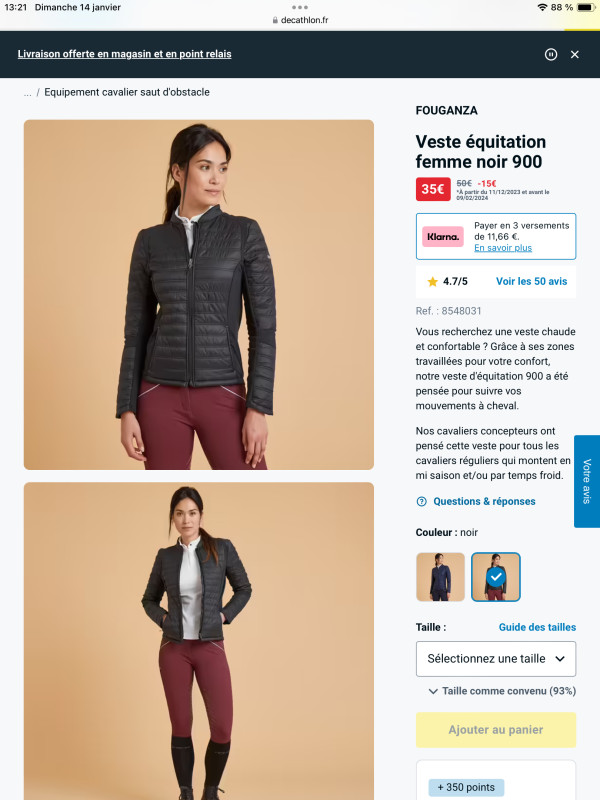Image resolution: width=600 pixels, height=800 pixels.
Task: Click En savoir plus Klarna link
Action: point(503,247)
